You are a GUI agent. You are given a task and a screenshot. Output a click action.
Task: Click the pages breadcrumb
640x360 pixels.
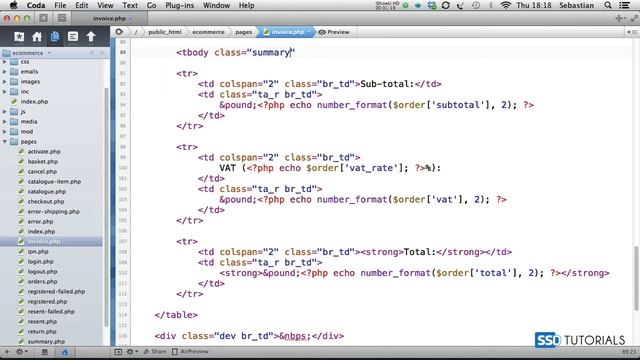(244, 32)
